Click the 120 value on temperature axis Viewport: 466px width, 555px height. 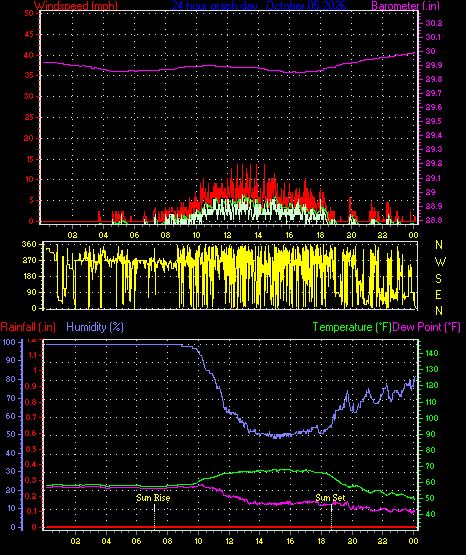pos(432,385)
